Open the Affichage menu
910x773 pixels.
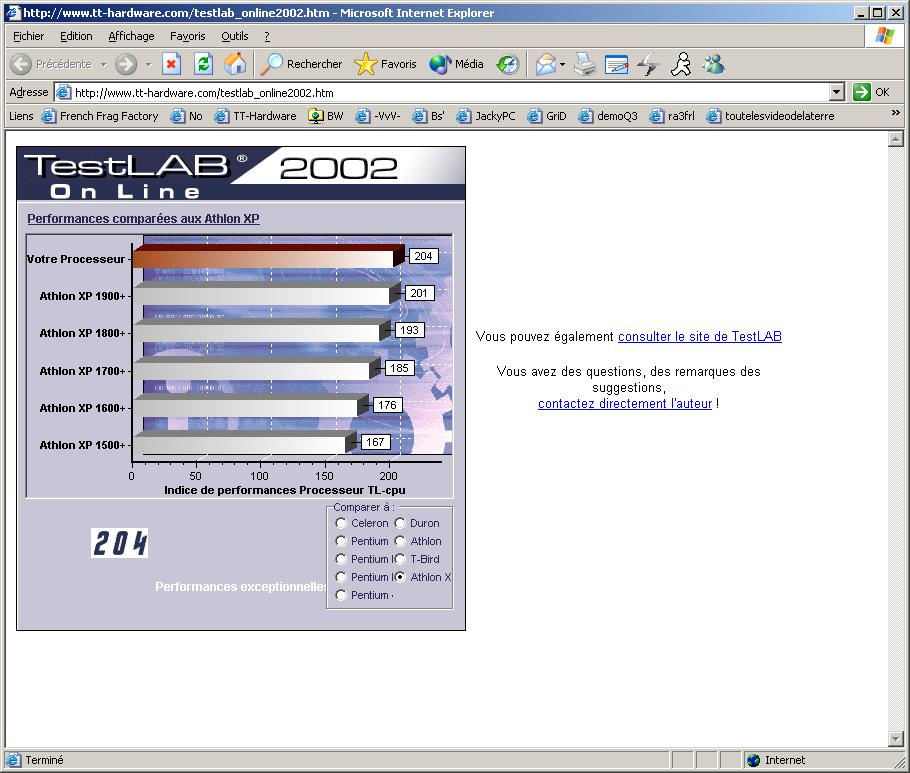[131, 36]
